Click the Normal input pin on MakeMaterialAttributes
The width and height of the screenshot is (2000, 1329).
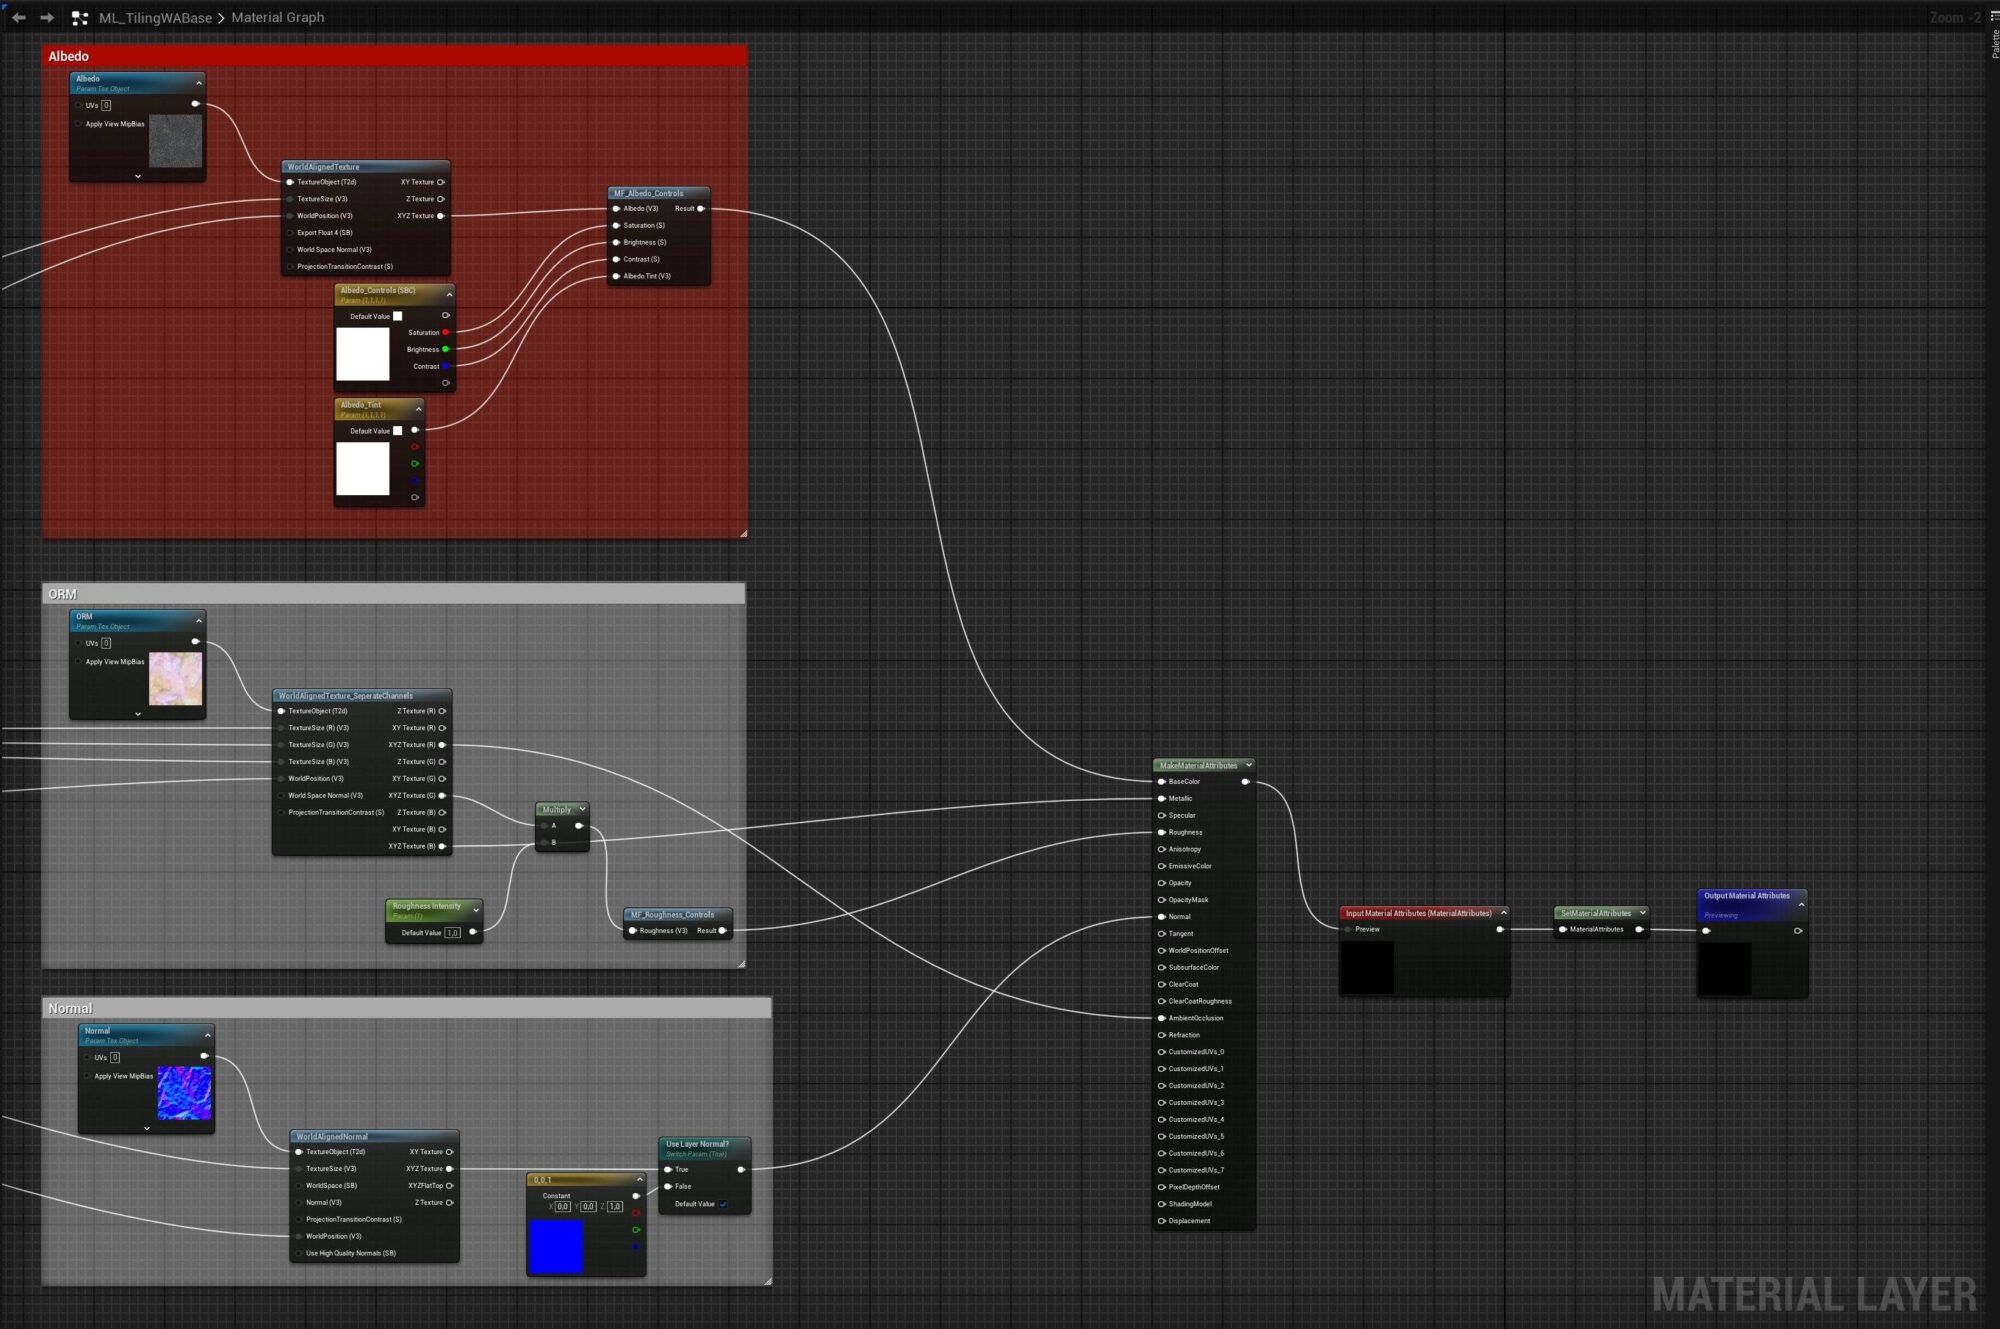click(1161, 917)
